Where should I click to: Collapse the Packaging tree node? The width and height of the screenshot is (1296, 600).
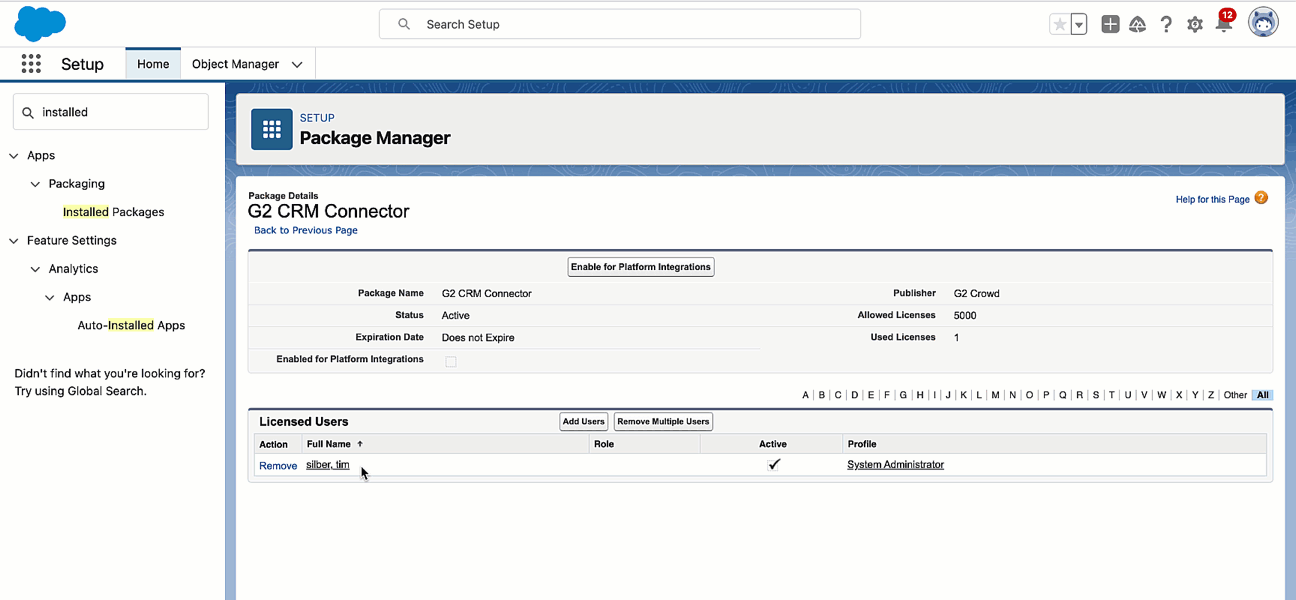point(36,184)
